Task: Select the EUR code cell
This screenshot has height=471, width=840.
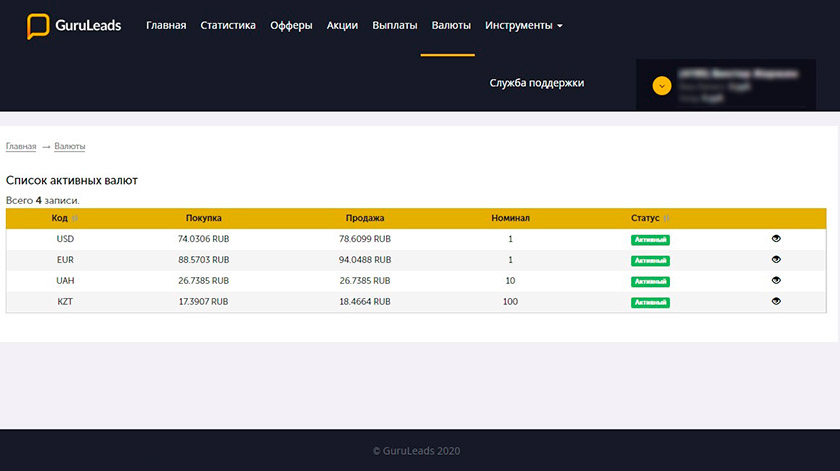Action: coord(65,259)
